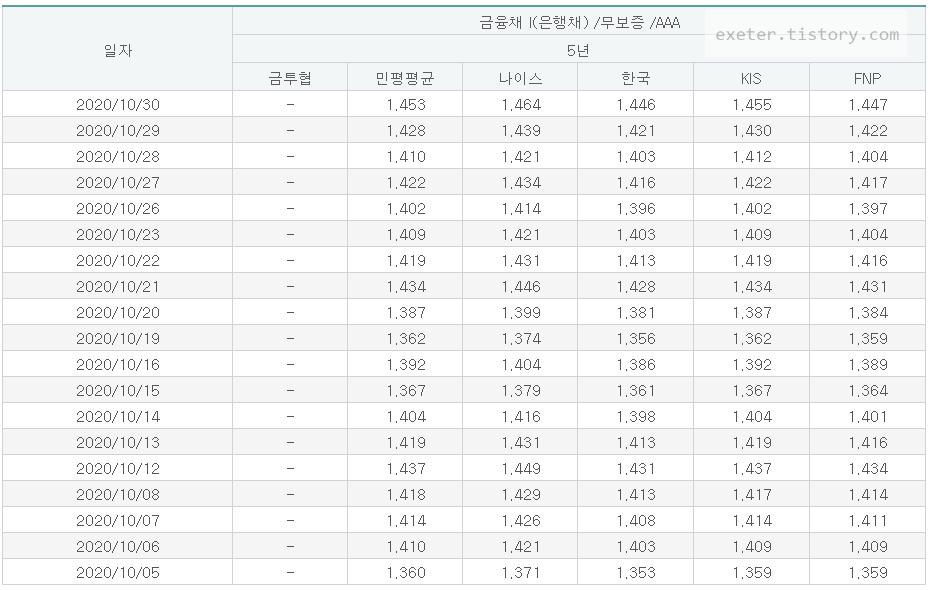Click 한국 value 1.398 for 10/14
The width and height of the screenshot is (932, 590).
click(636, 417)
